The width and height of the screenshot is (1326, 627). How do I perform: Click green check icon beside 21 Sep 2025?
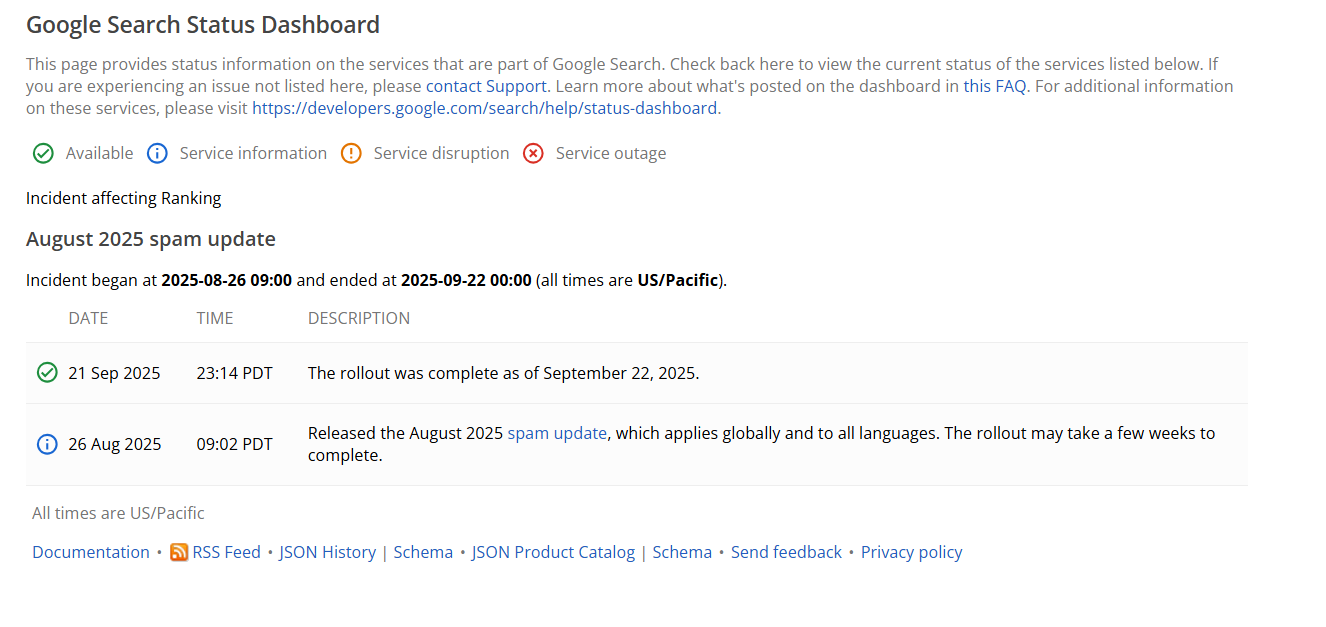coord(47,373)
